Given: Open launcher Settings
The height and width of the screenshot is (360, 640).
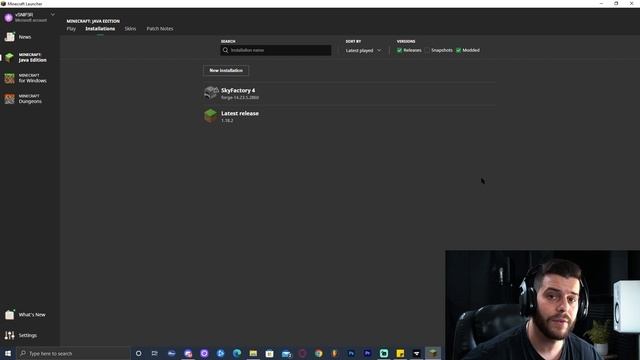Looking at the screenshot, I should click(x=21, y=335).
